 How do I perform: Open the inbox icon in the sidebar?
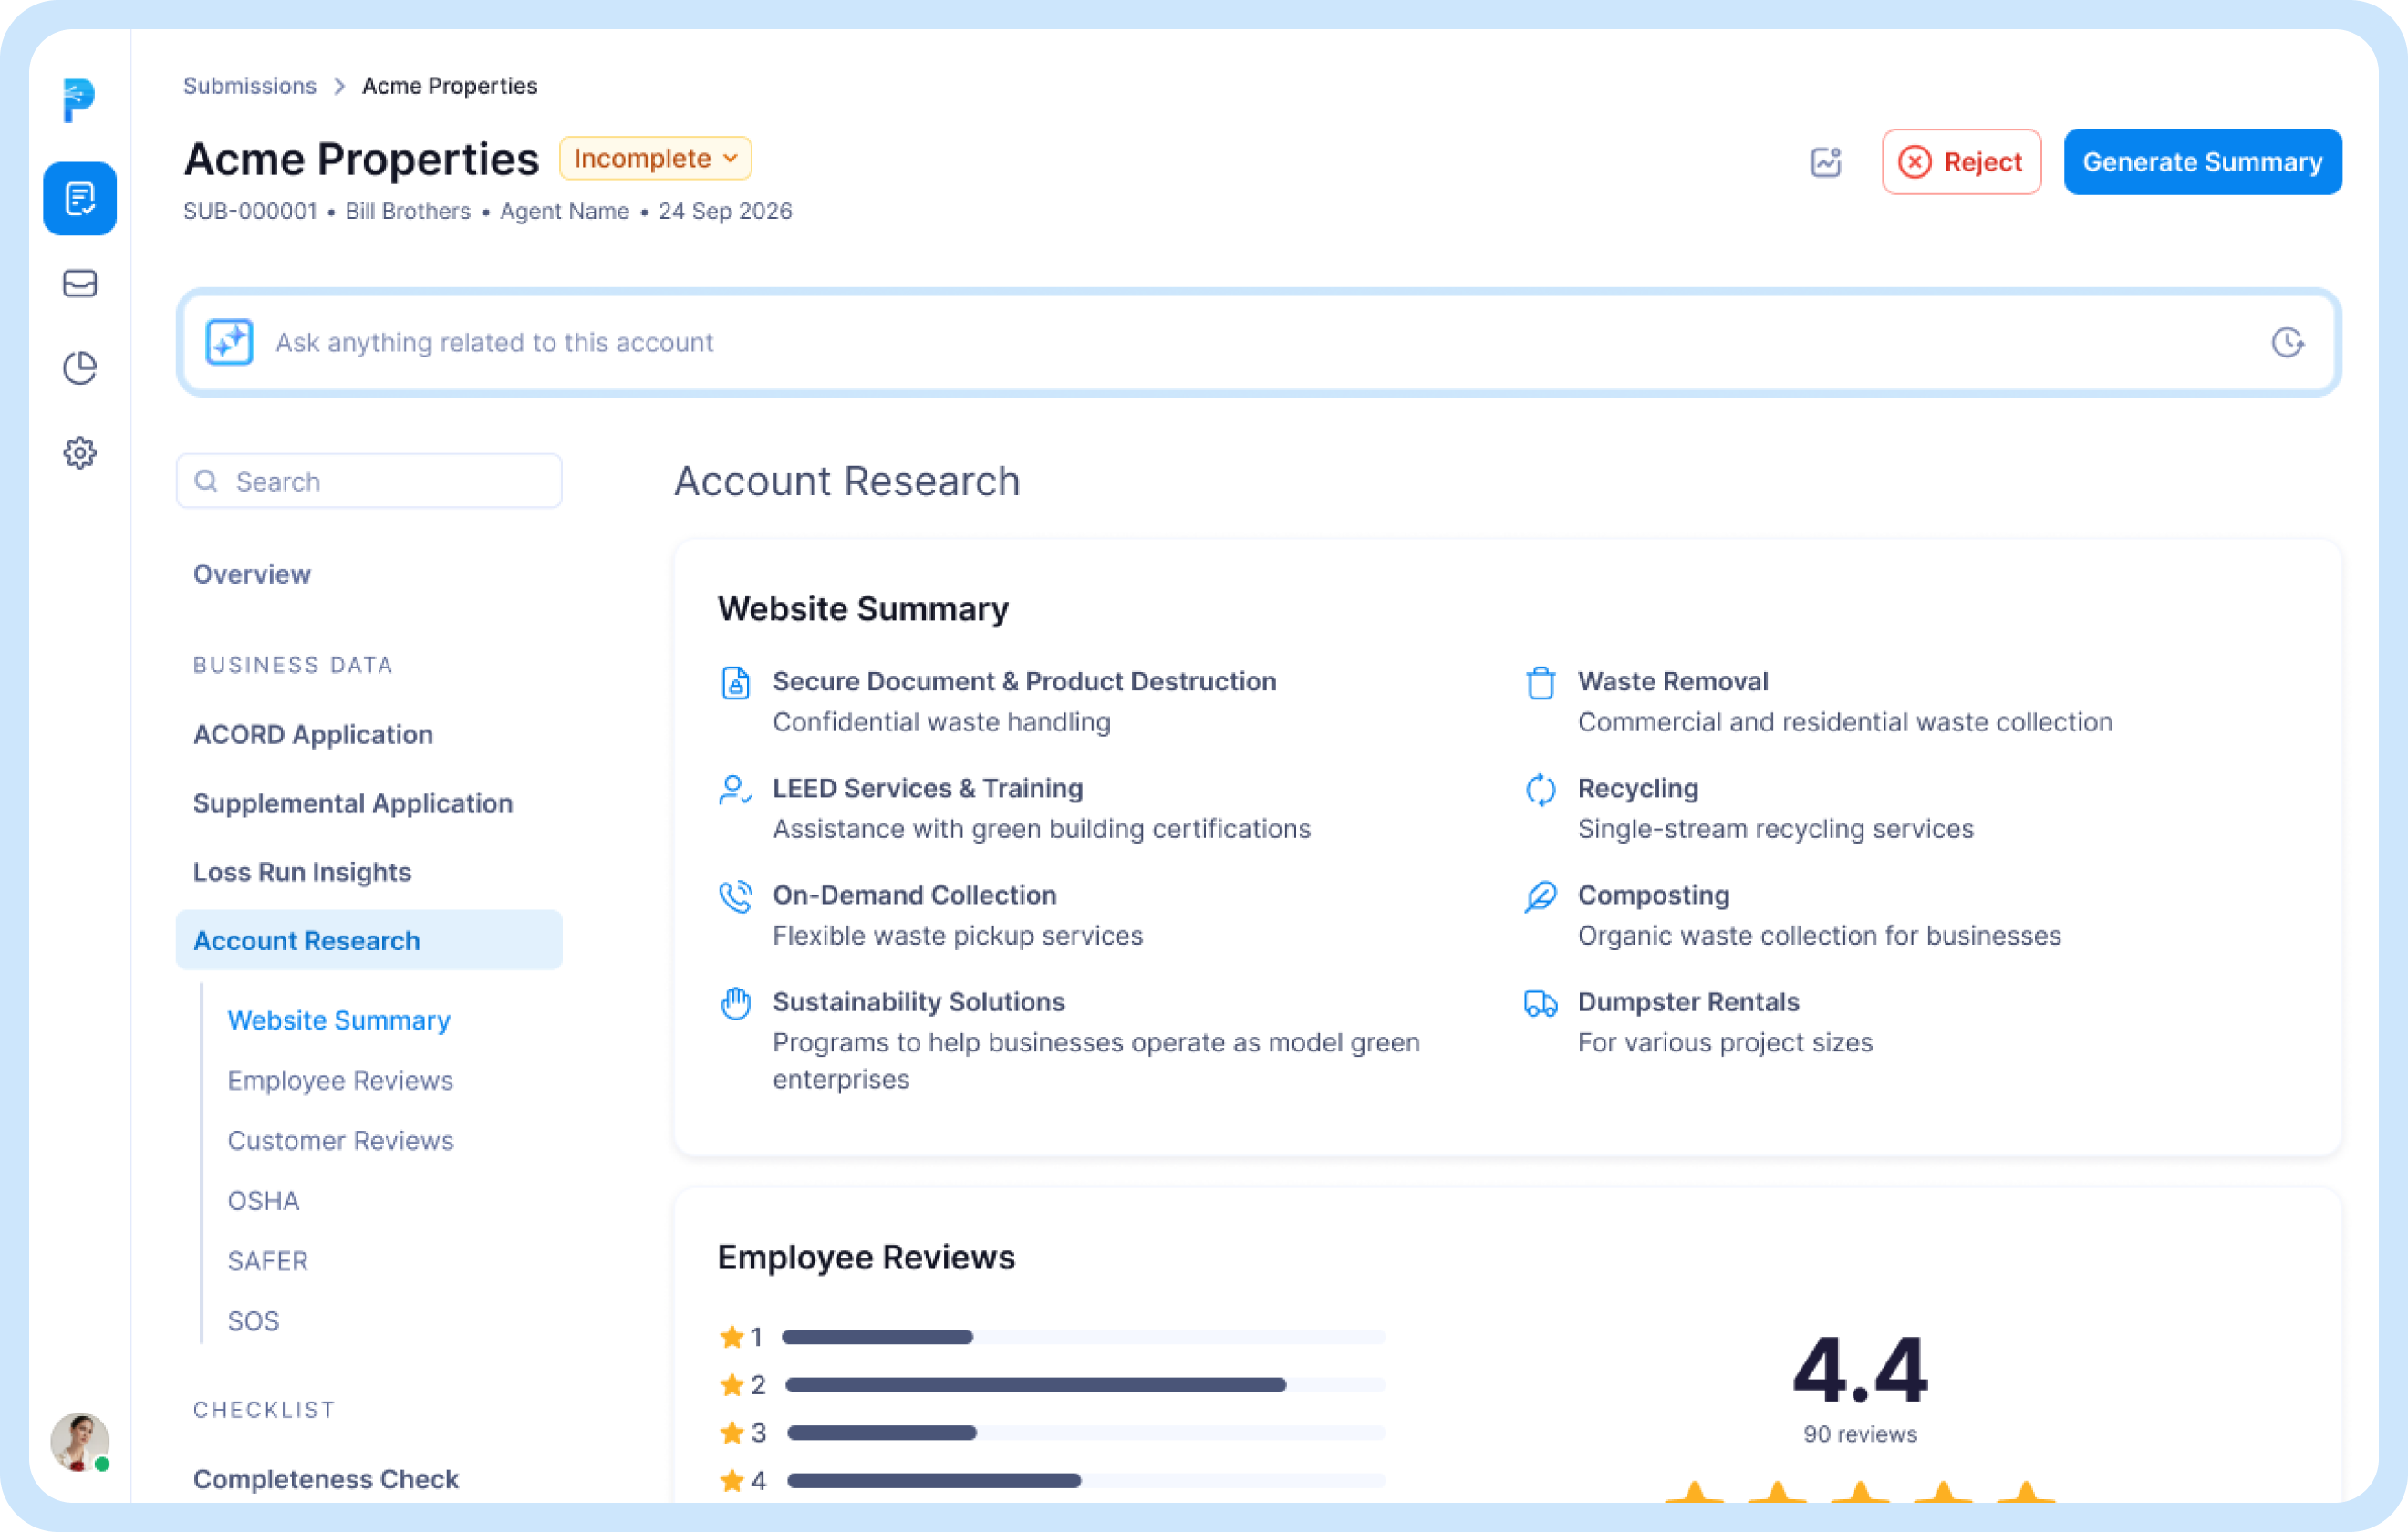coord(80,284)
